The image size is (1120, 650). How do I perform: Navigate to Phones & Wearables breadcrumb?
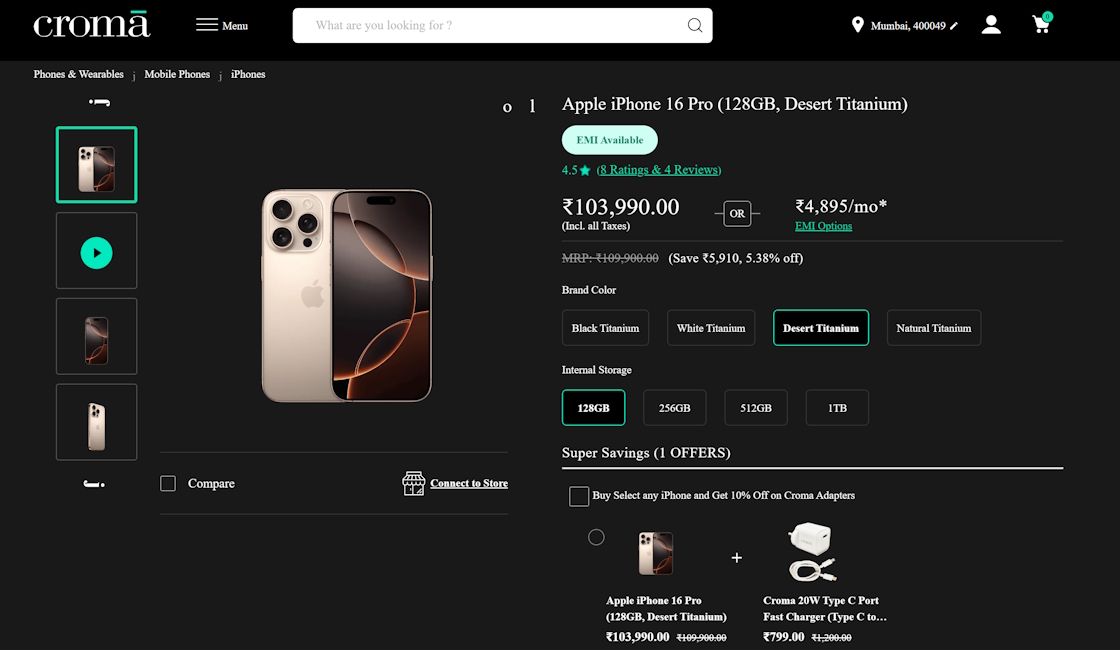[x=78, y=74]
